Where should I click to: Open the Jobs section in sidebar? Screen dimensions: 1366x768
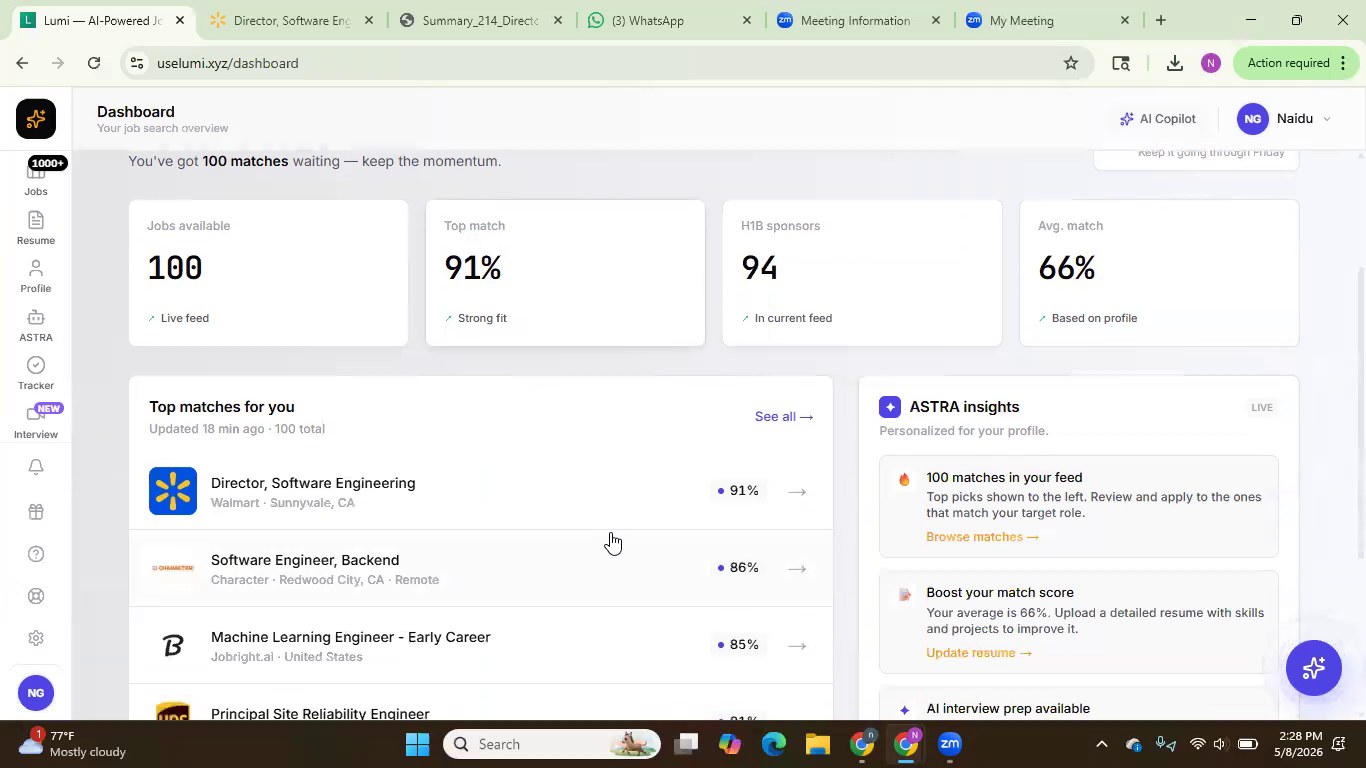coord(36,180)
